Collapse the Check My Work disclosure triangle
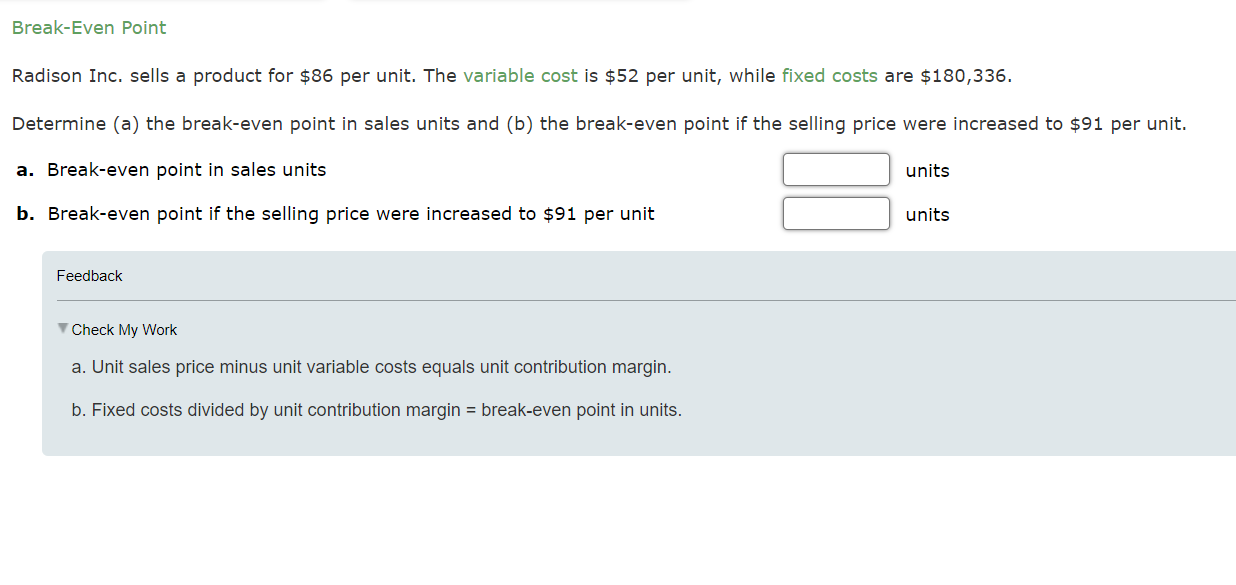The height and width of the screenshot is (585, 1236). click(x=61, y=329)
